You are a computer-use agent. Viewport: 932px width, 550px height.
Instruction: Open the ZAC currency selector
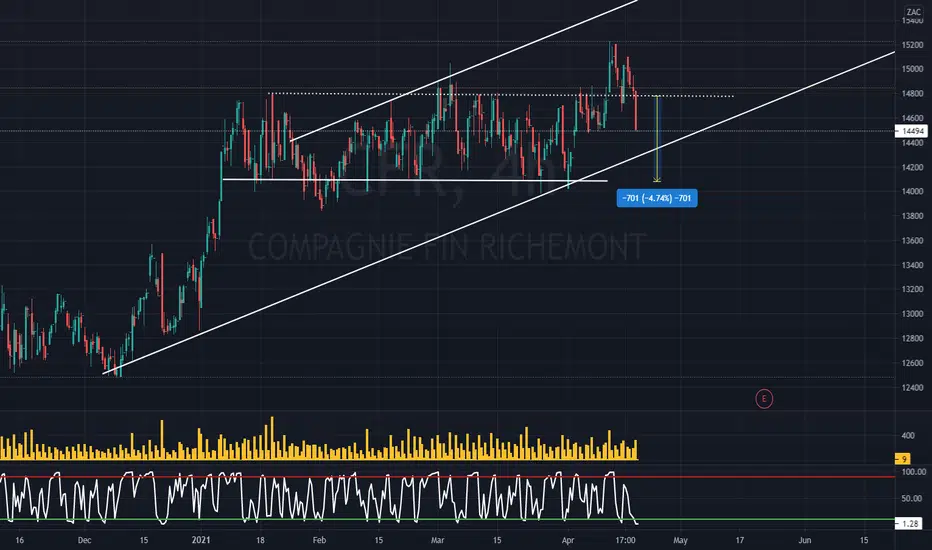pyautogui.click(x=914, y=12)
